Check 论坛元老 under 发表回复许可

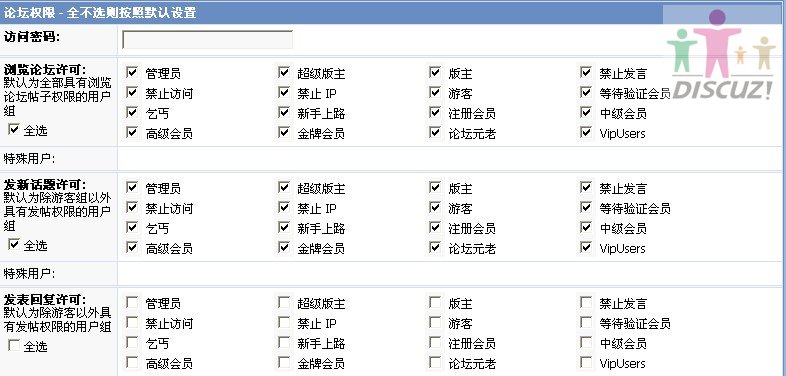[x=435, y=362]
